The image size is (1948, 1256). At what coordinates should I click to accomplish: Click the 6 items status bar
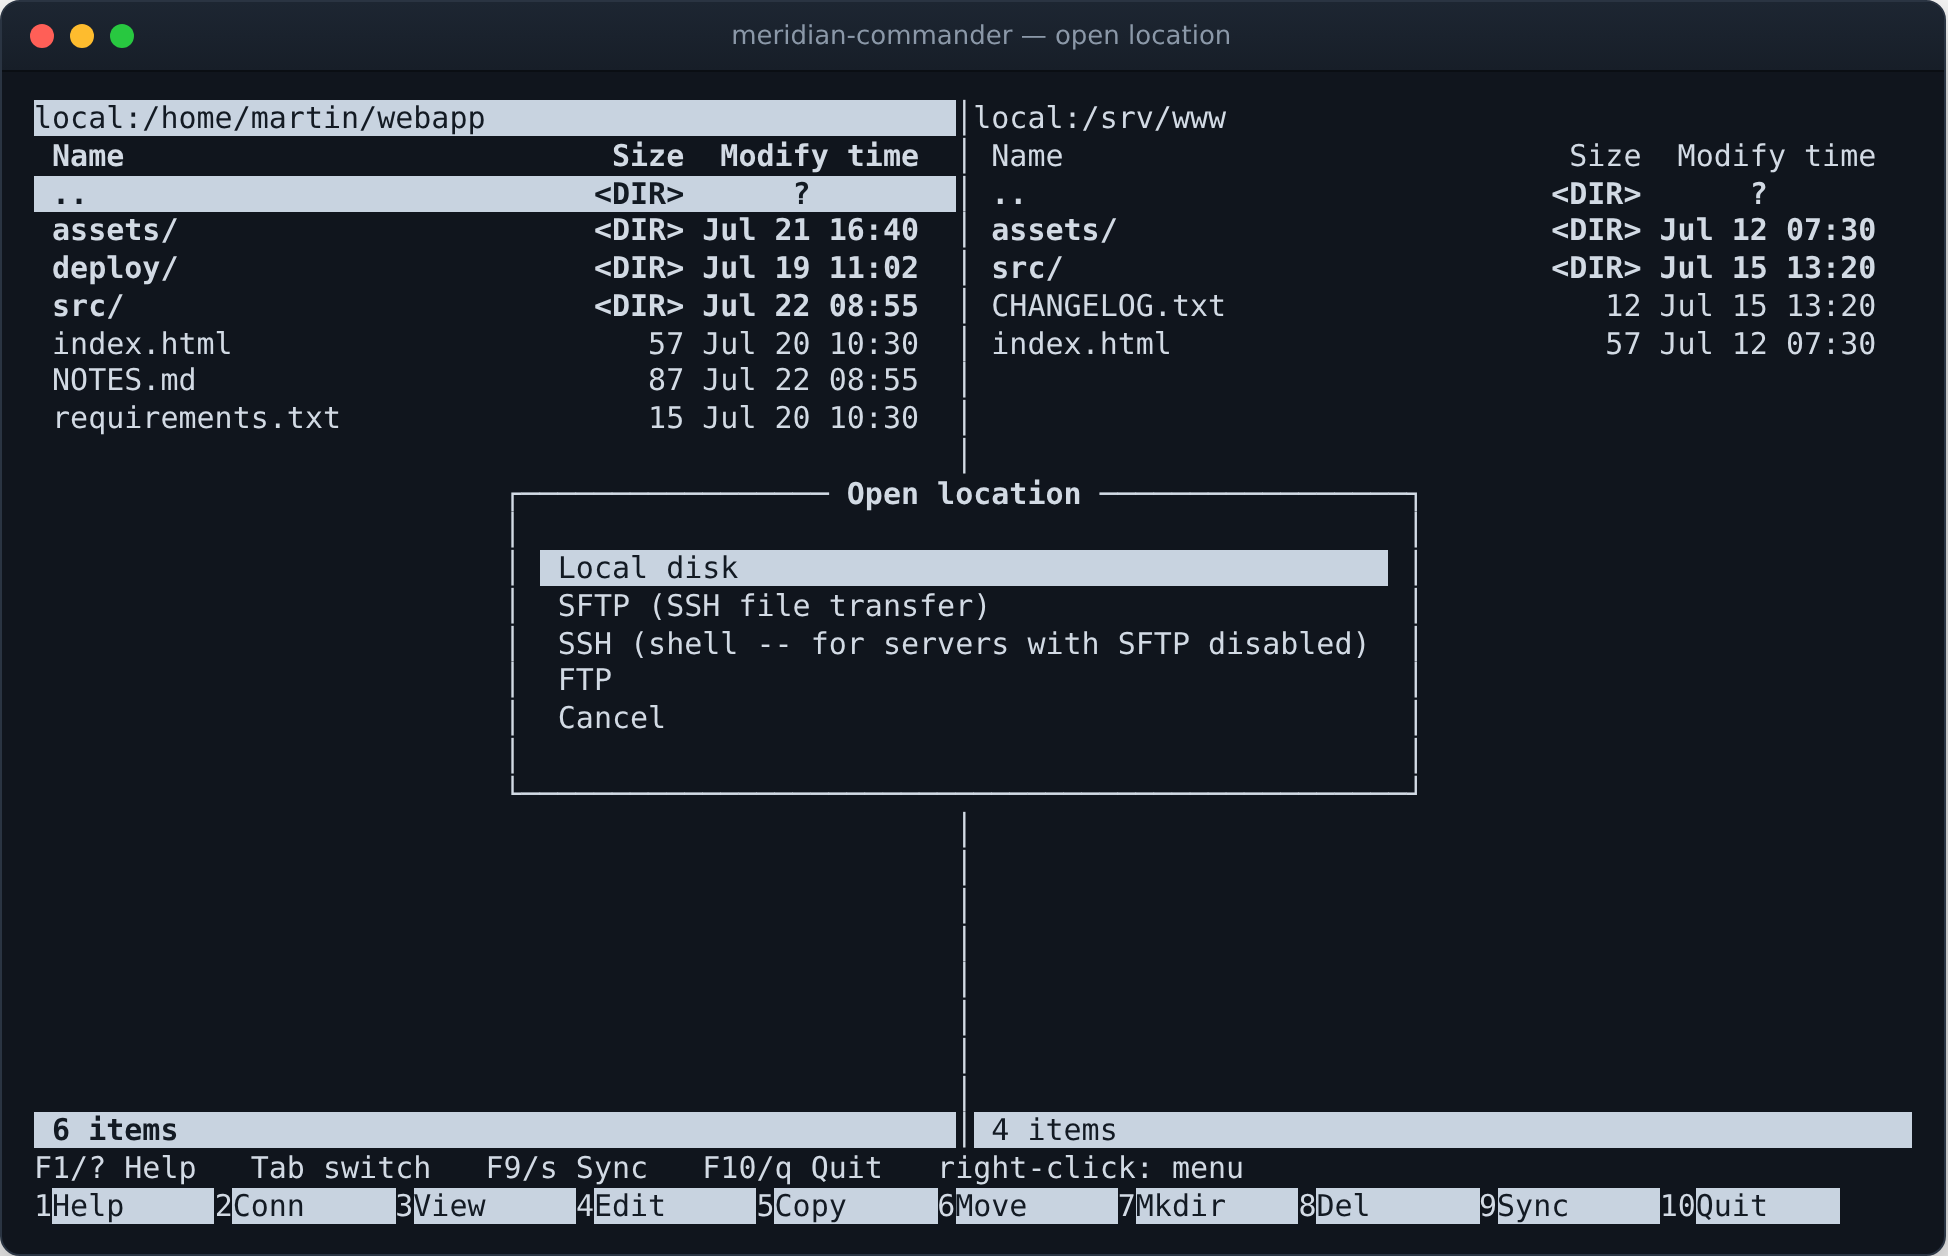coord(495,1130)
